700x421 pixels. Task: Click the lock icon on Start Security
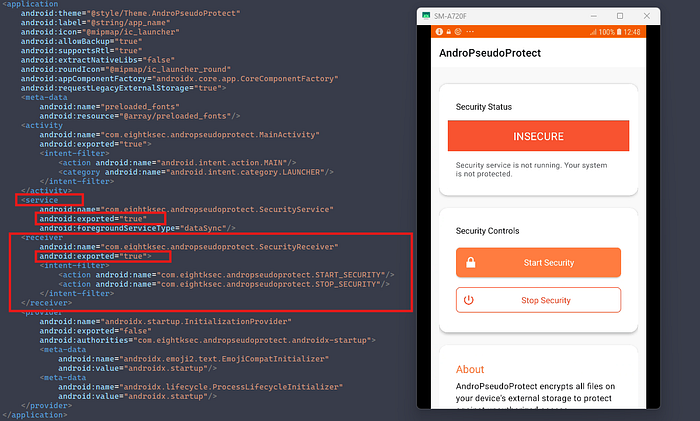(470, 263)
